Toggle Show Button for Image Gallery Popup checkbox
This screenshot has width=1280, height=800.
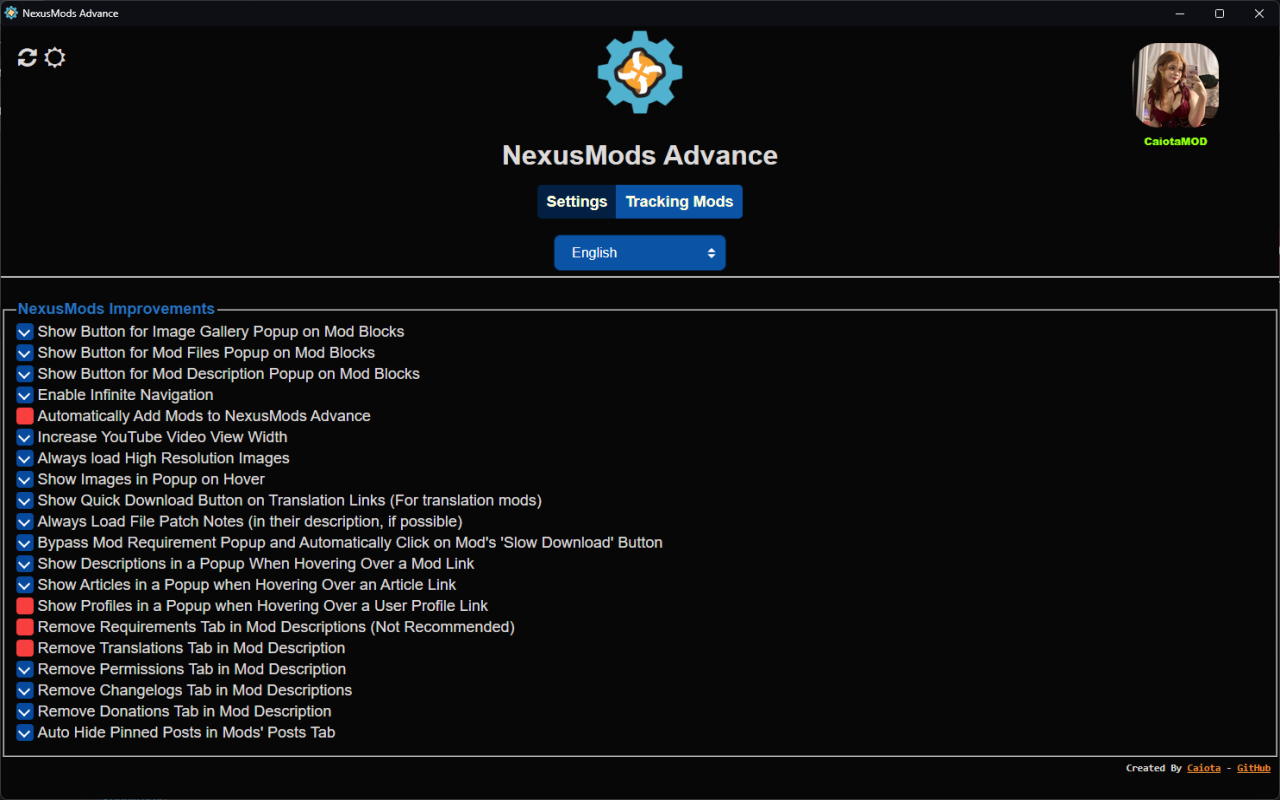coord(25,332)
